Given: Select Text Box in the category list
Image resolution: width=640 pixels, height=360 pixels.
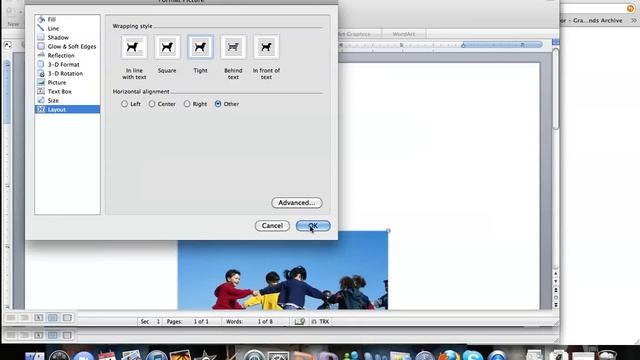Looking at the screenshot, I should point(67,91).
